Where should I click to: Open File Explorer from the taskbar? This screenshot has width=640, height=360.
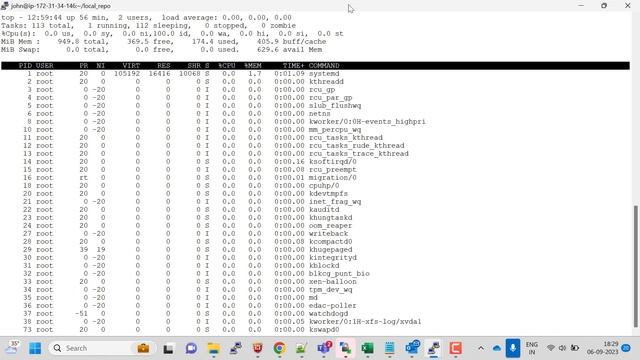(x=213, y=349)
